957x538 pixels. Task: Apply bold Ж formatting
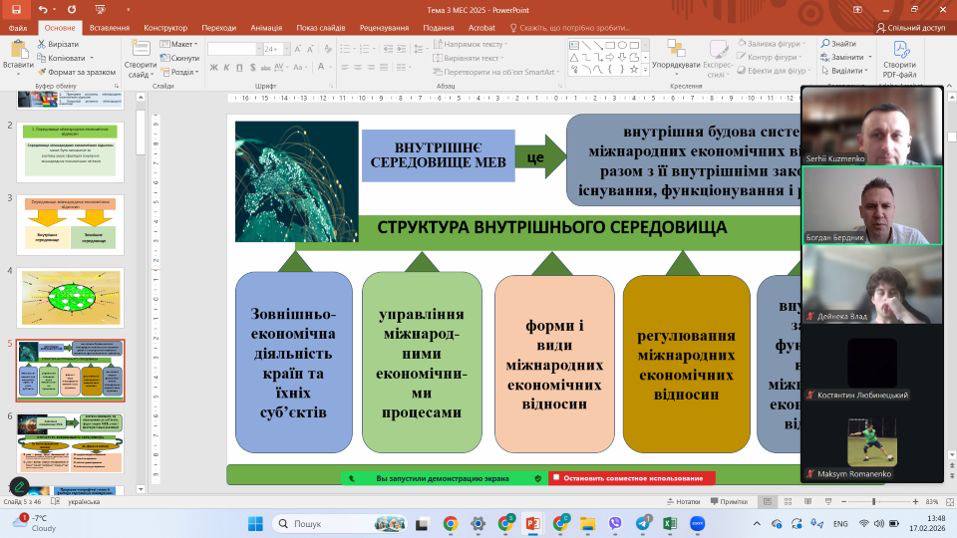(214, 67)
